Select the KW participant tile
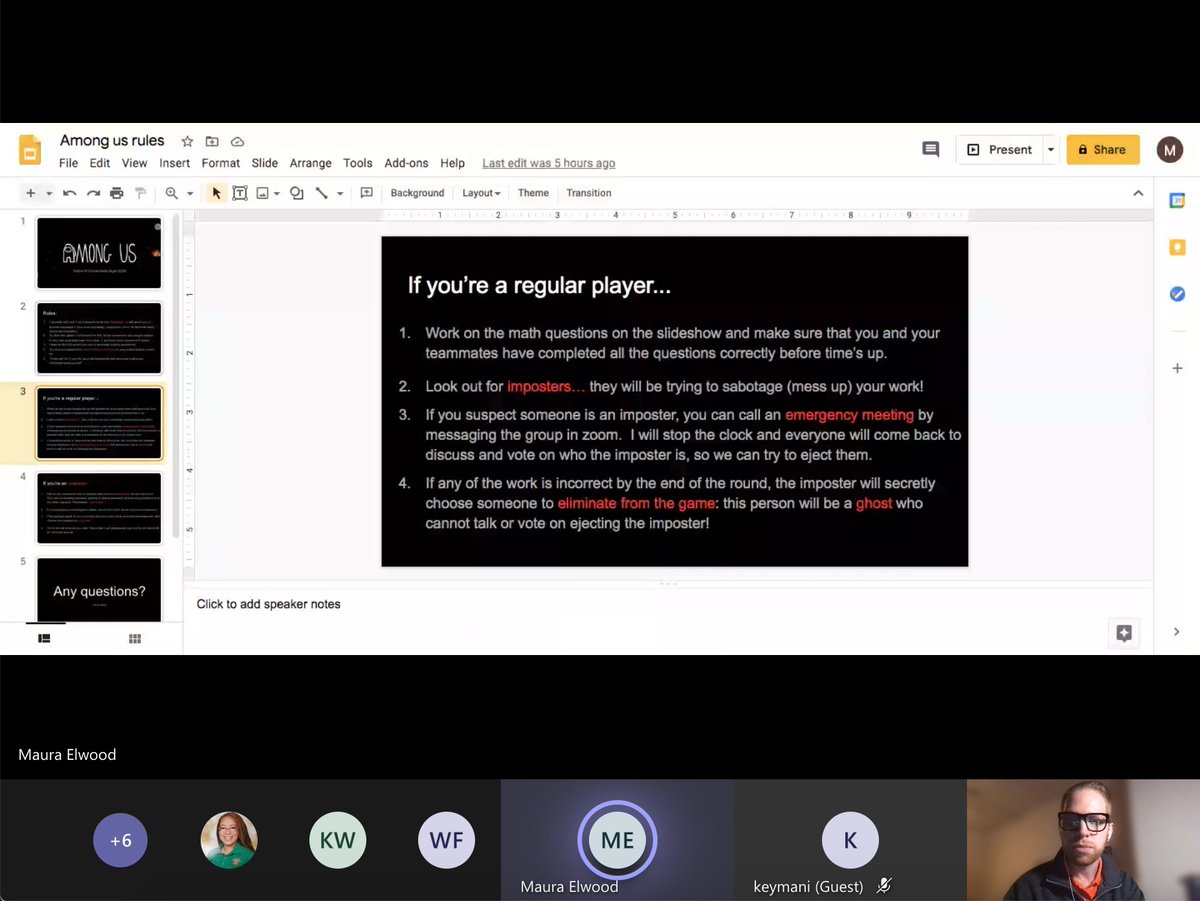The height and width of the screenshot is (901, 1200). tap(337, 840)
